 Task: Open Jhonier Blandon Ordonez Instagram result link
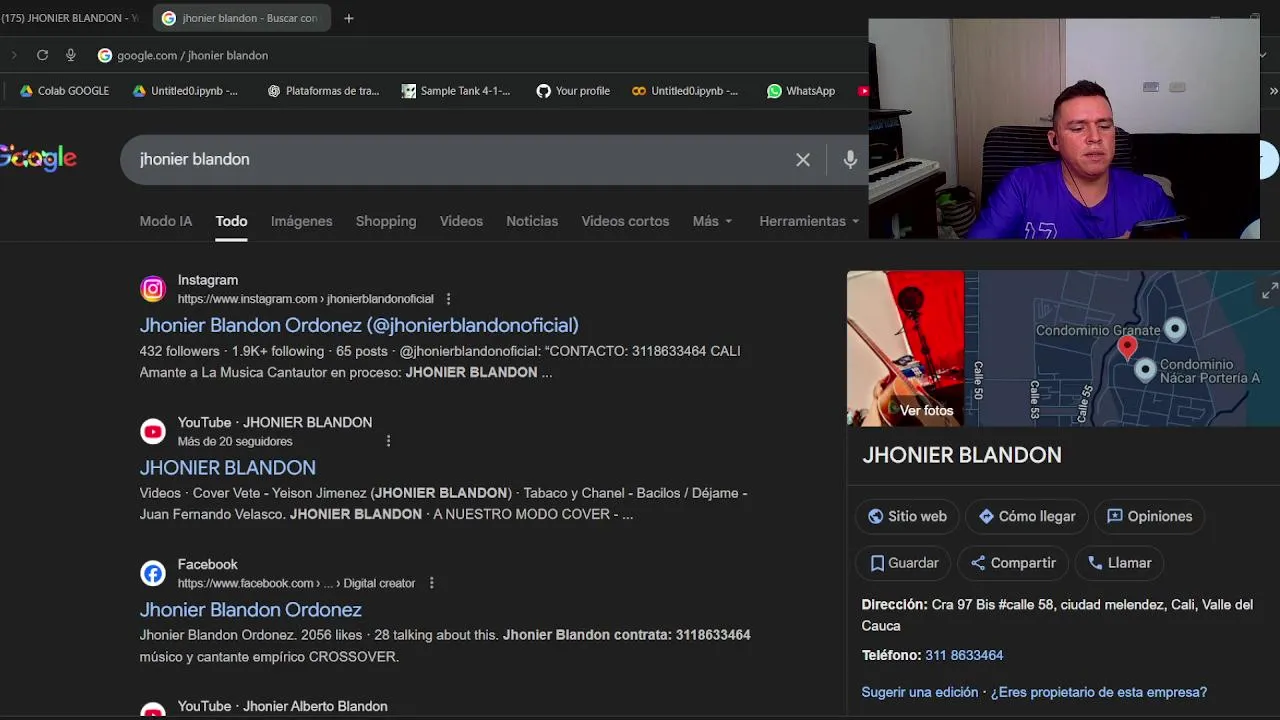pos(359,325)
